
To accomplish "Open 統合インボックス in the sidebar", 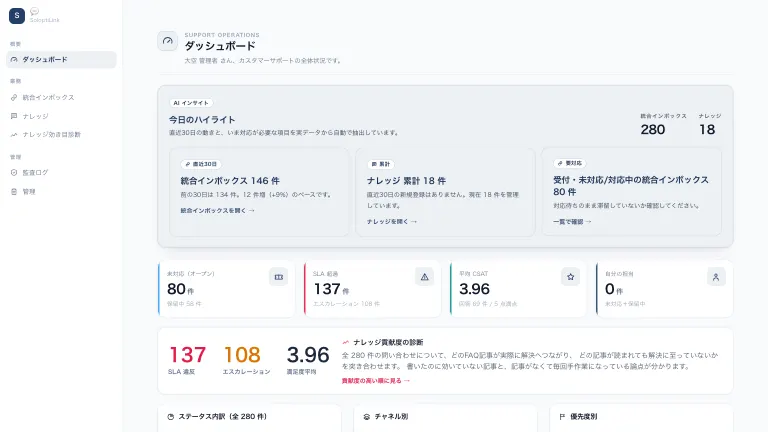I will (61, 97).
